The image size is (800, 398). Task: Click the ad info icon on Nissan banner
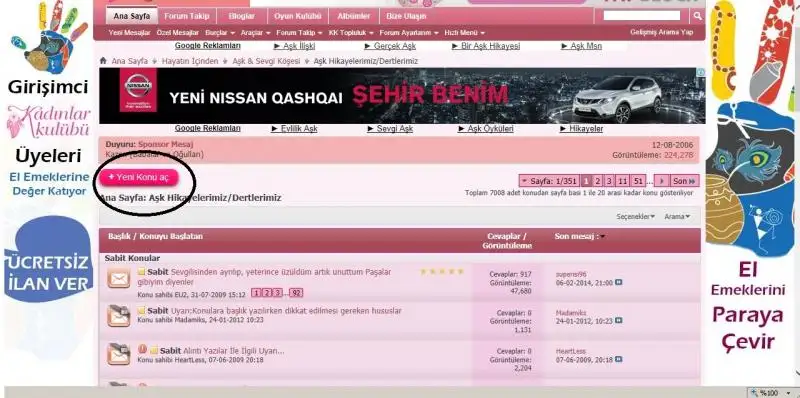pos(702,72)
